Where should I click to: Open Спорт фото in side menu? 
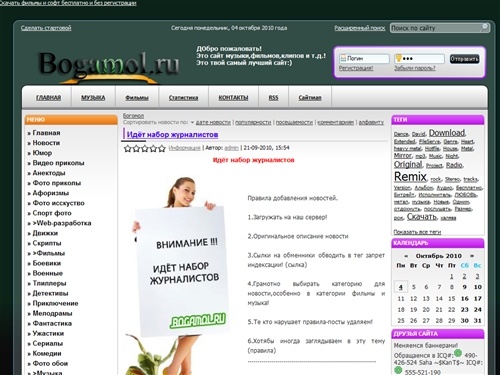(52, 213)
